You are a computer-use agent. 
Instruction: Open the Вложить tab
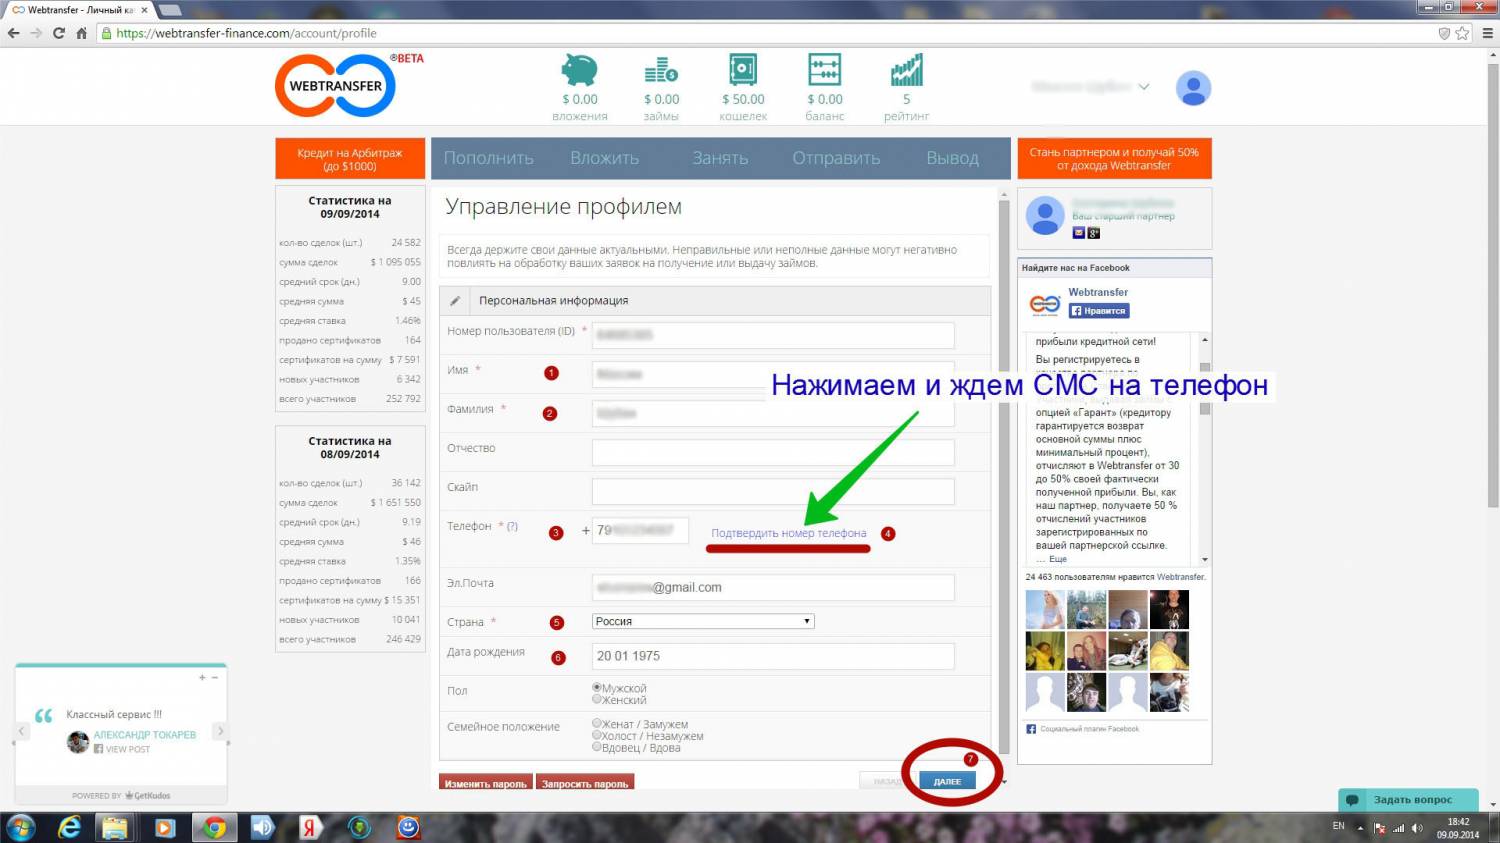pos(604,158)
